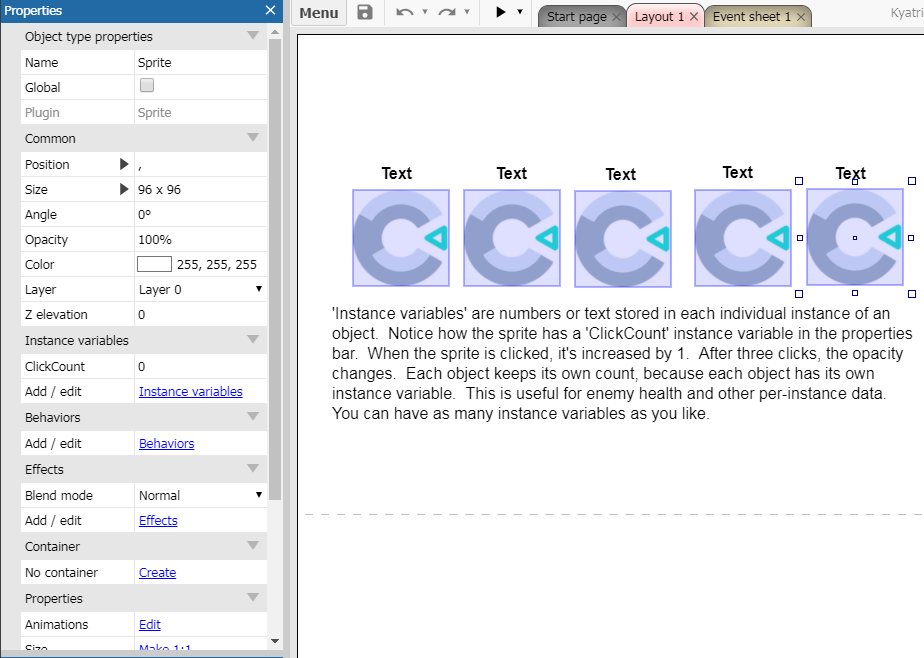
Task: Create a container via the Create link
Action: (x=157, y=572)
